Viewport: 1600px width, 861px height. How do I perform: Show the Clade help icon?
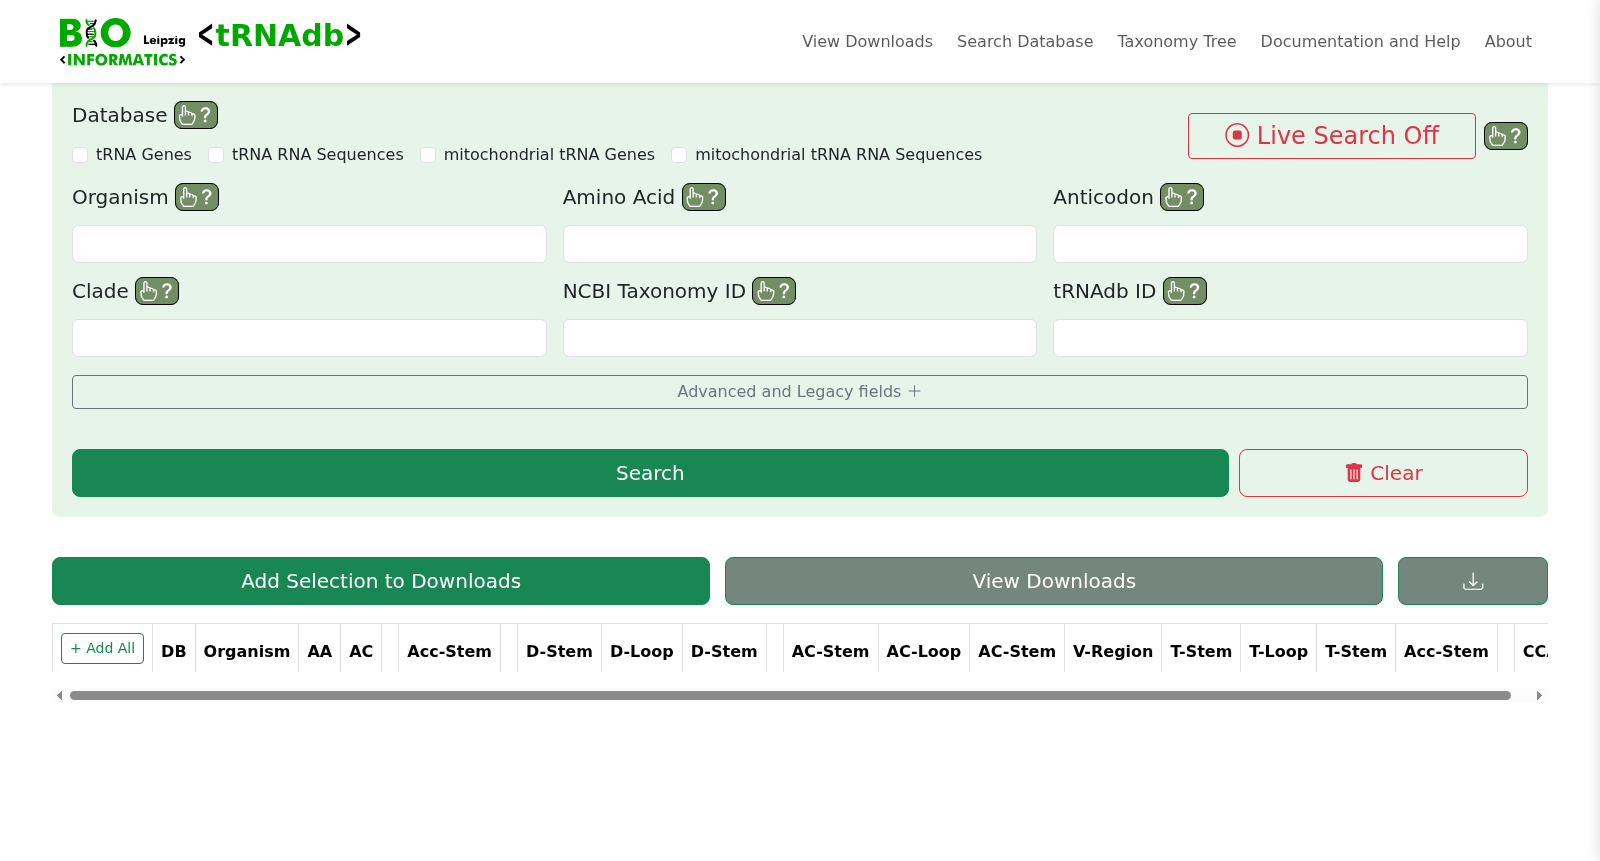pyautogui.click(x=157, y=291)
